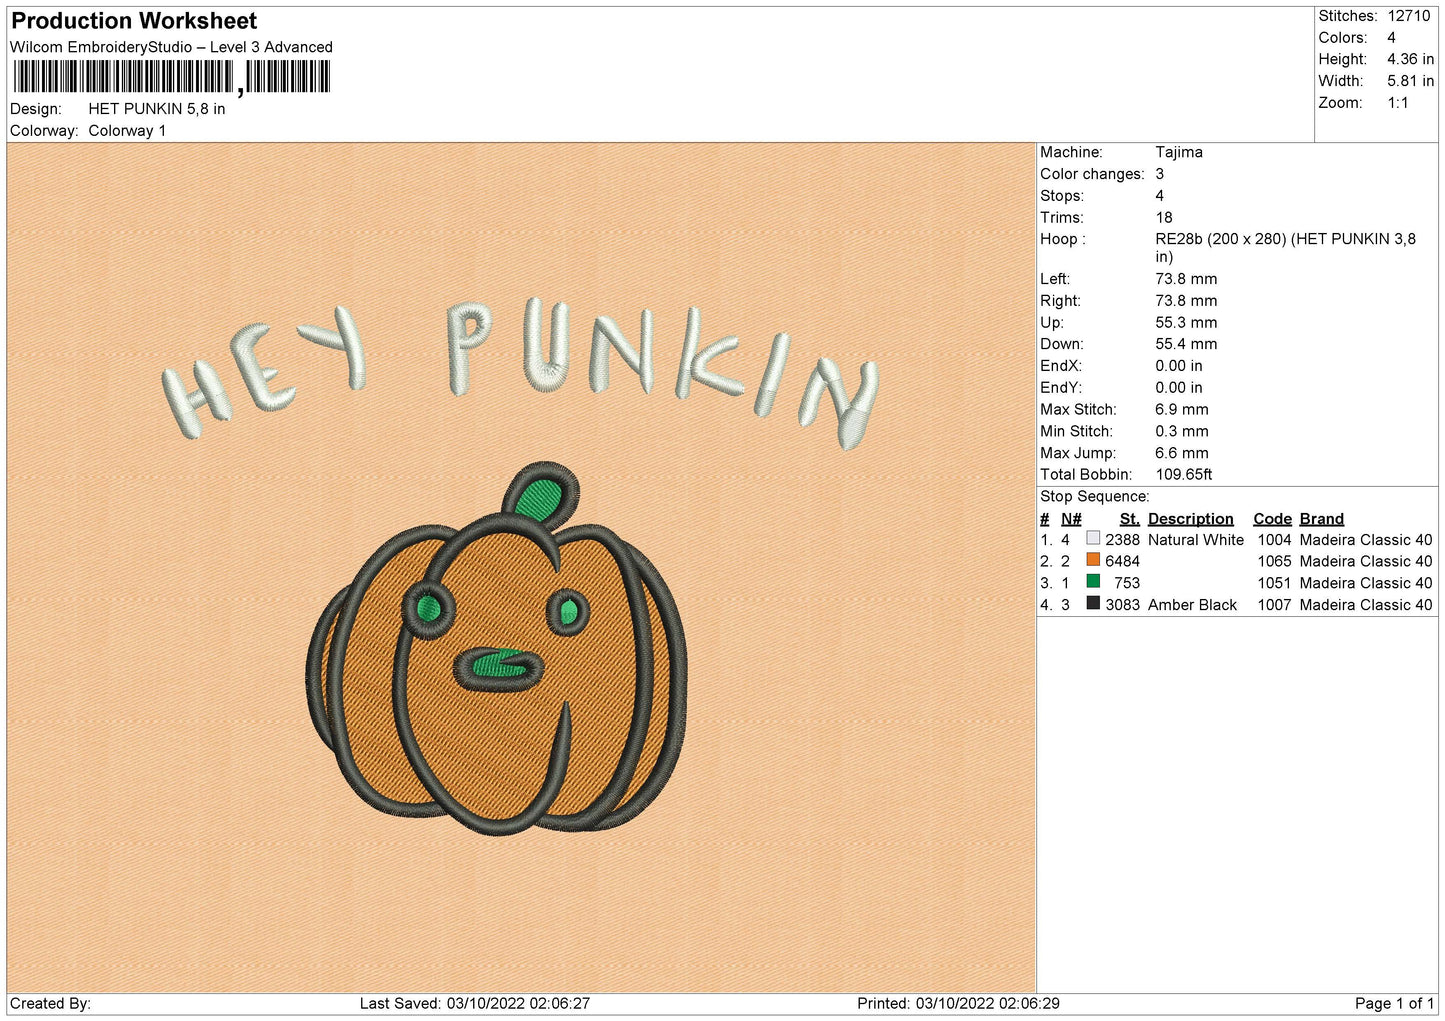Click the Trims value 18
Viewport: 1445px width, 1021px height.
(1164, 217)
